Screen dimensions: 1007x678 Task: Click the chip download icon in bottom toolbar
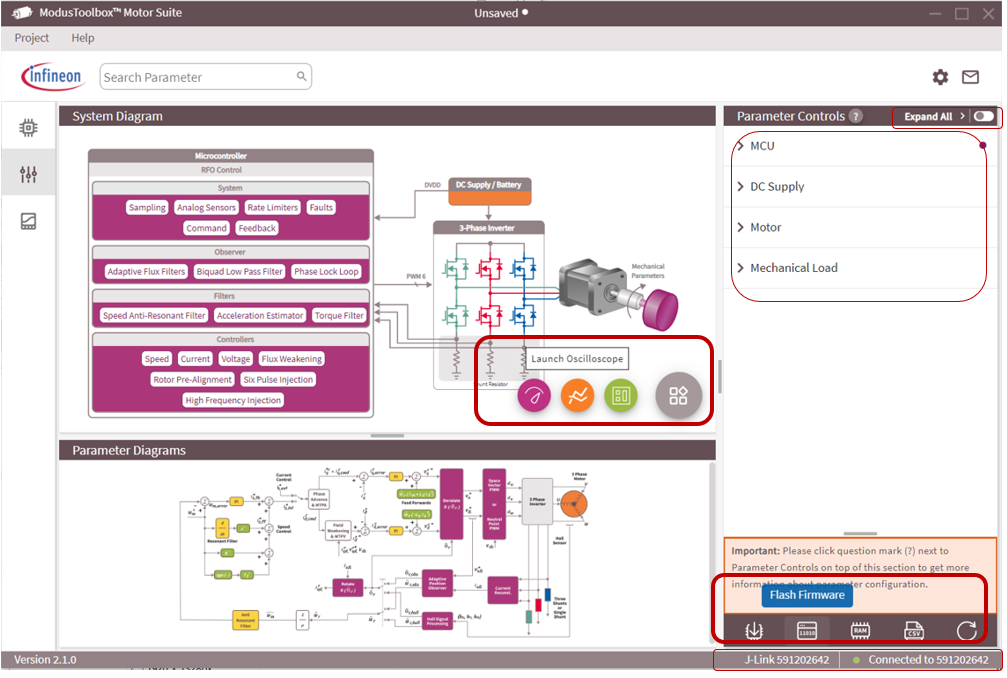click(x=754, y=631)
